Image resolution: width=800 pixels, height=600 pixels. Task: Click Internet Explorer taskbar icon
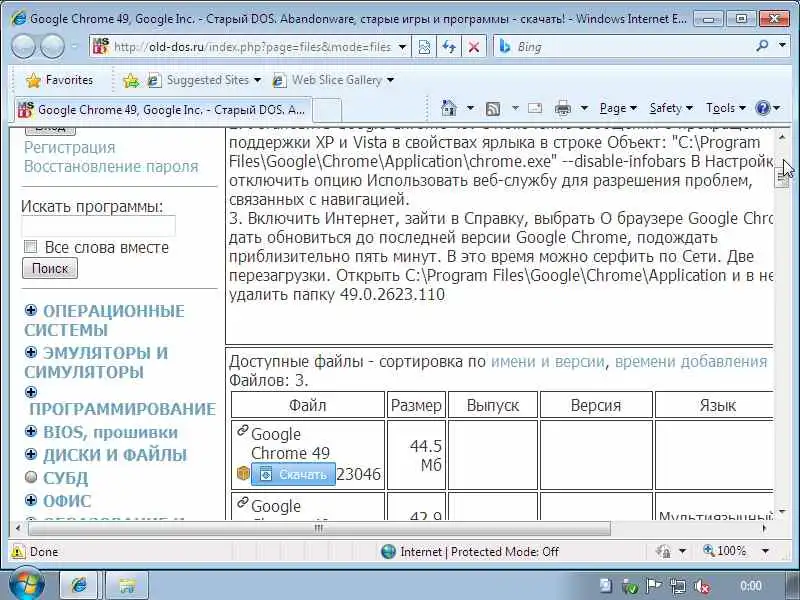click(79, 585)
